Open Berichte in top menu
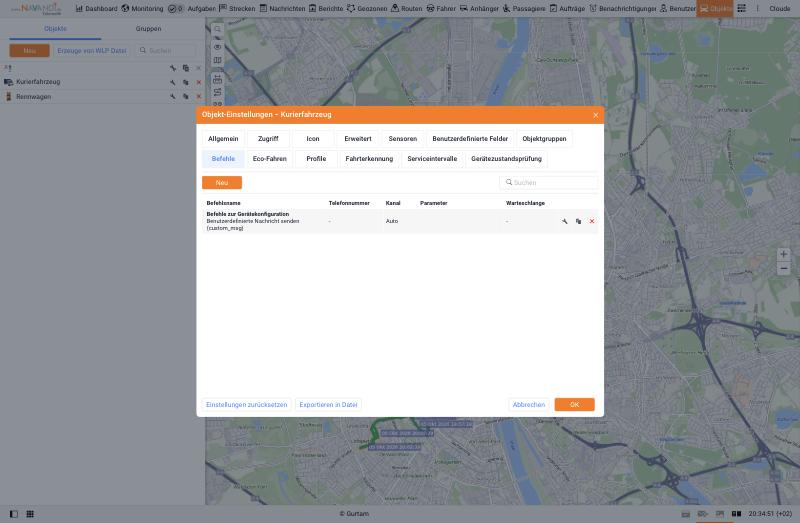This screenshot has width=800, height=523. coord(326,9)
